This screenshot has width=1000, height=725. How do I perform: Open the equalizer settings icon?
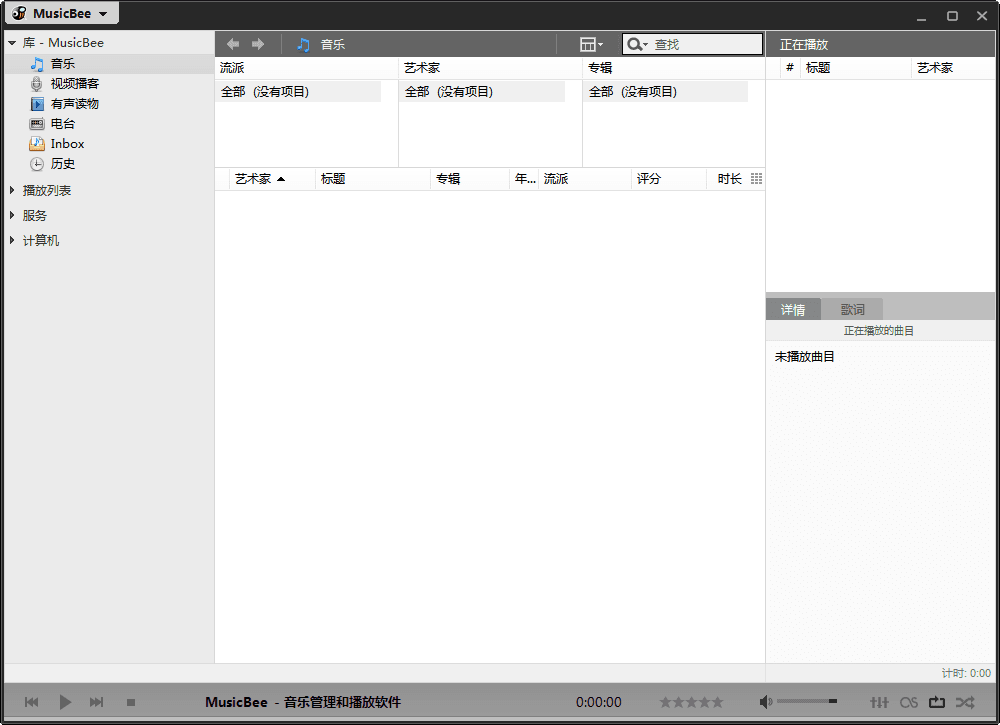pyautogui.click(x=879, y=702)
